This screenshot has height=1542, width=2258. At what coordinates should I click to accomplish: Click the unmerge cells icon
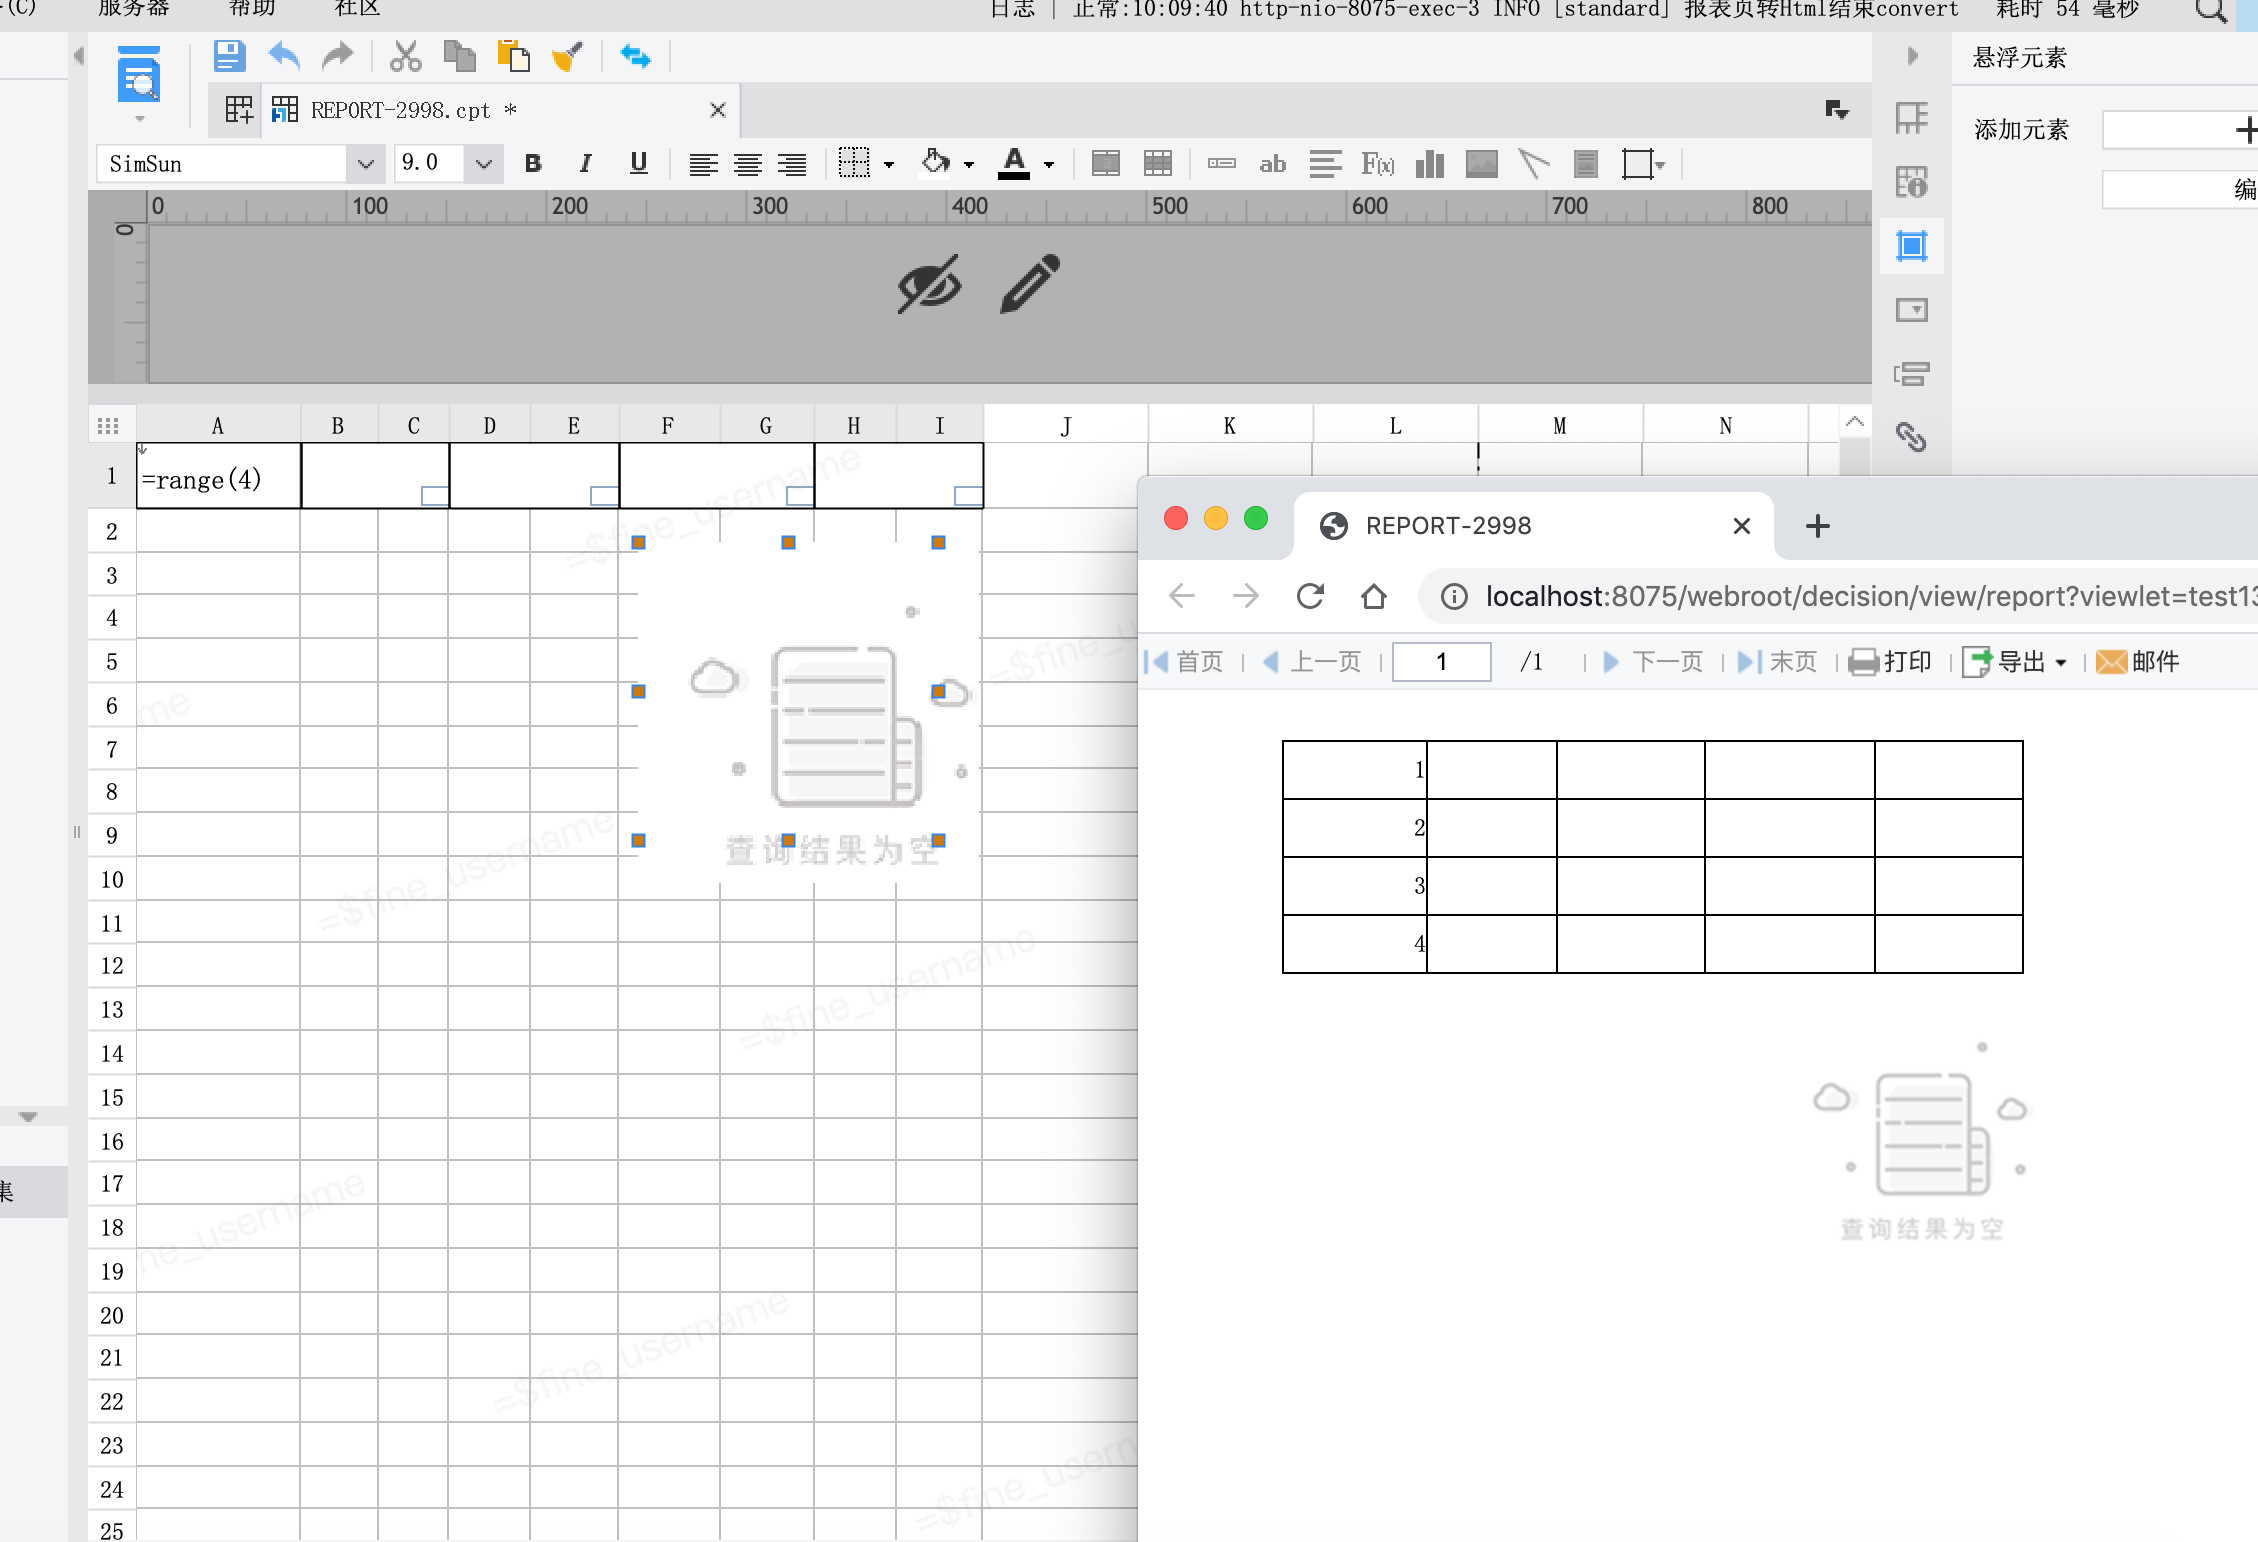point(1157,164)
